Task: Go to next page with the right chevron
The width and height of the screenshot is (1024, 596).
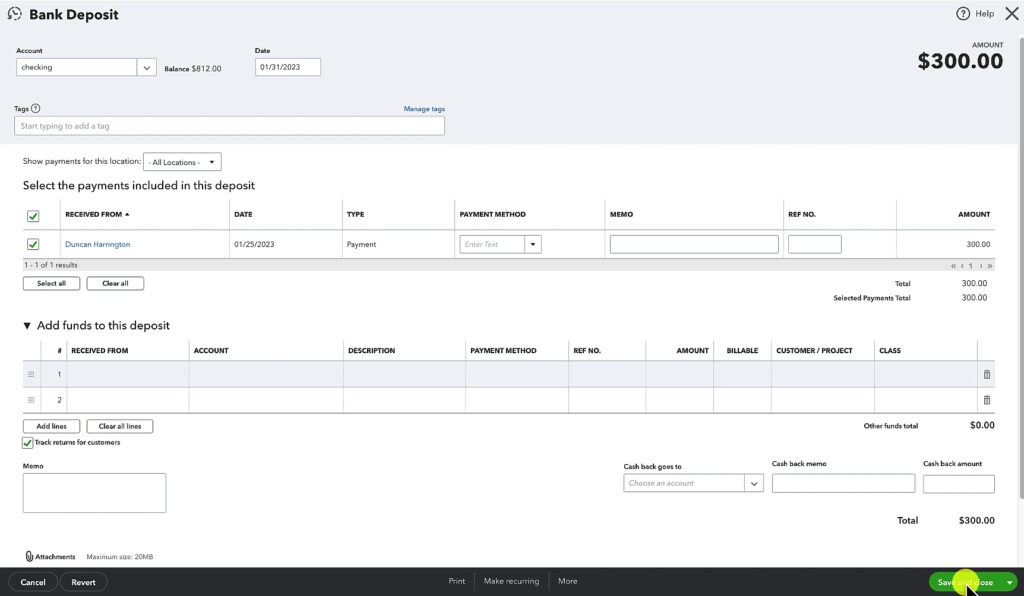Action: click(981, 266)
